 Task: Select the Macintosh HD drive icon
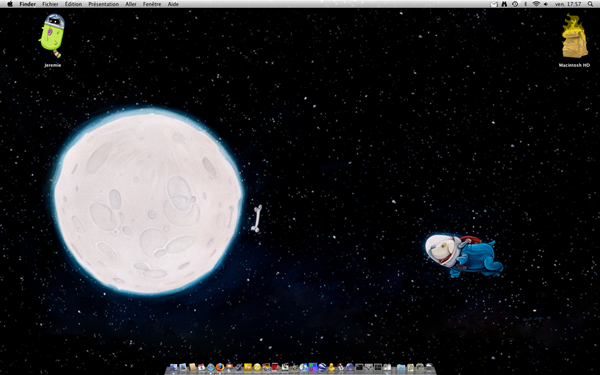coord(574,40)
